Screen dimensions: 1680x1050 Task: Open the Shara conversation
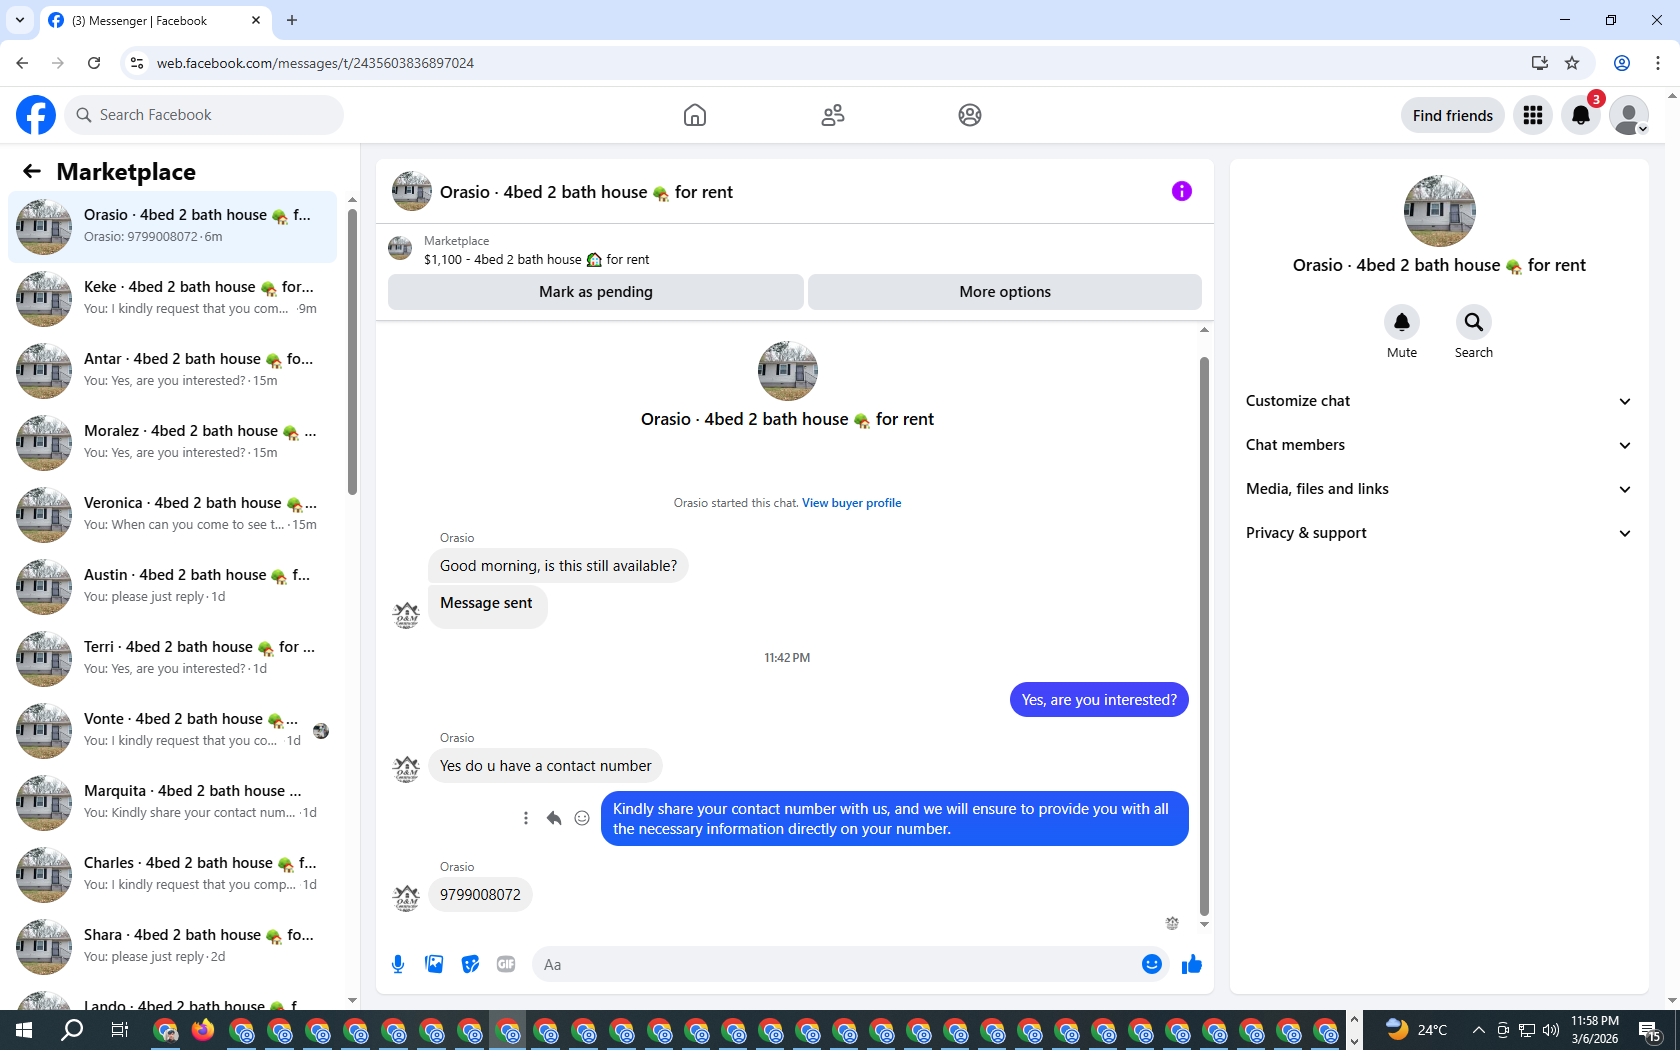172,946
